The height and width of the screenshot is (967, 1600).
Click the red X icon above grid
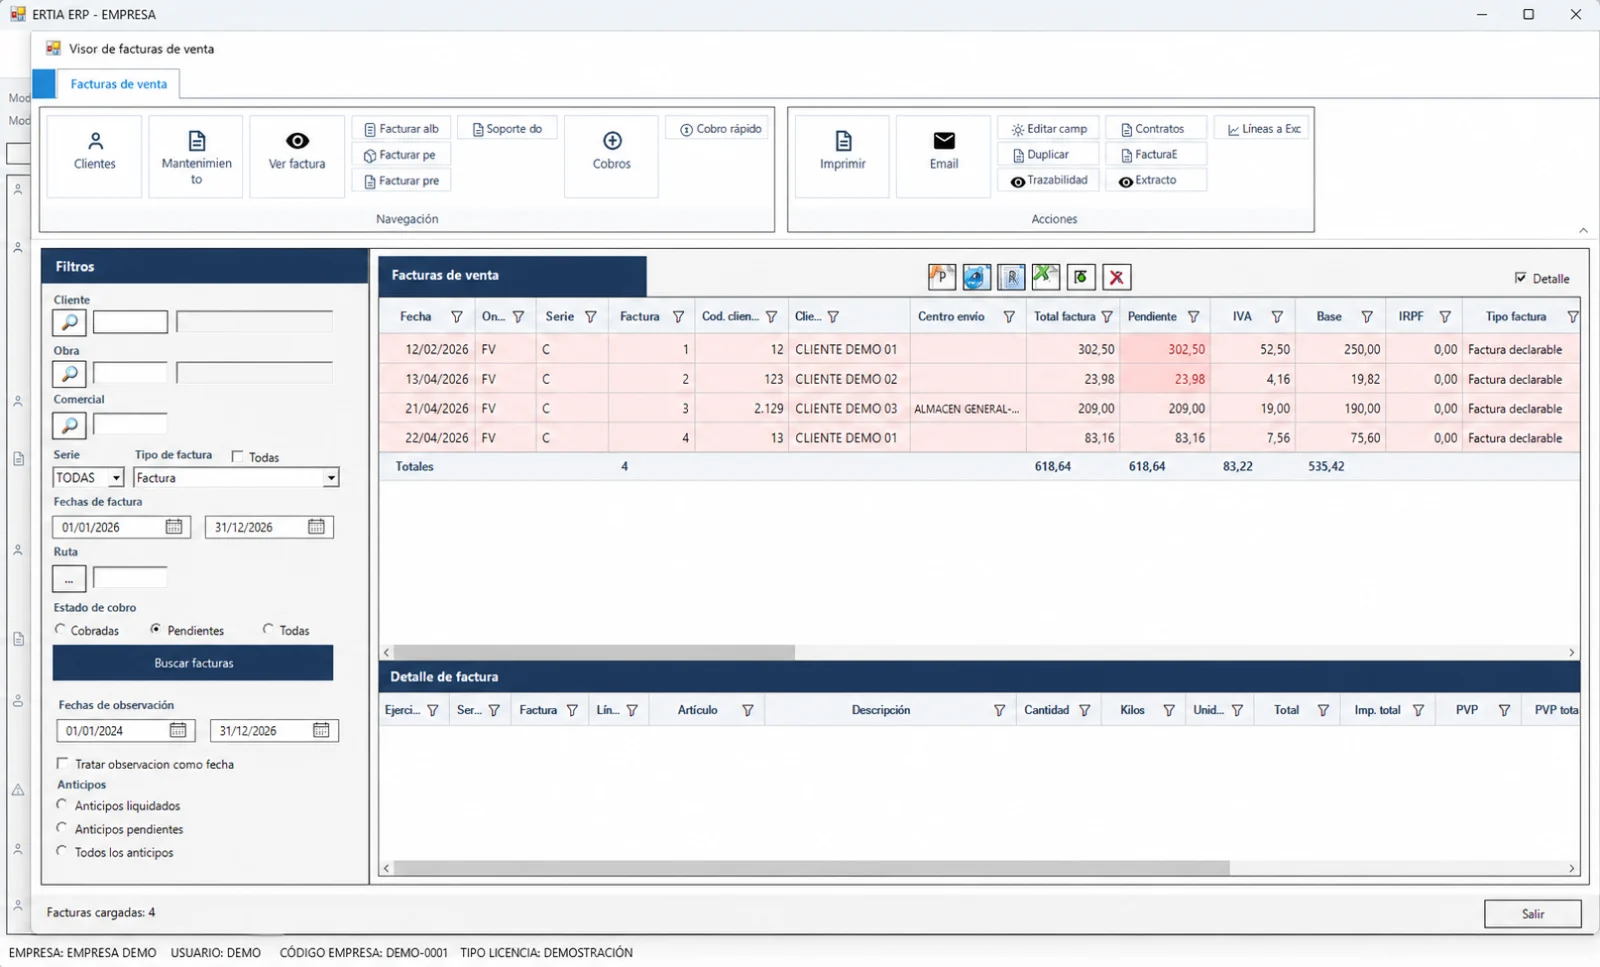1117,277
